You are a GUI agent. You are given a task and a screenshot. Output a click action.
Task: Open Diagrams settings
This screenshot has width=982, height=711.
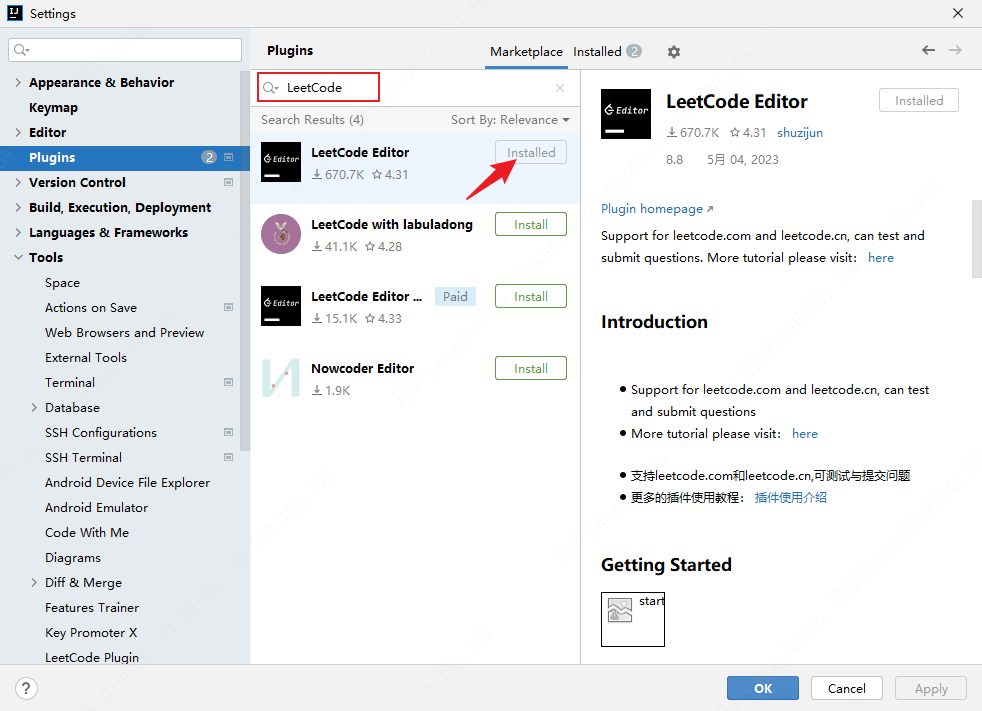[x=73, y=558]
